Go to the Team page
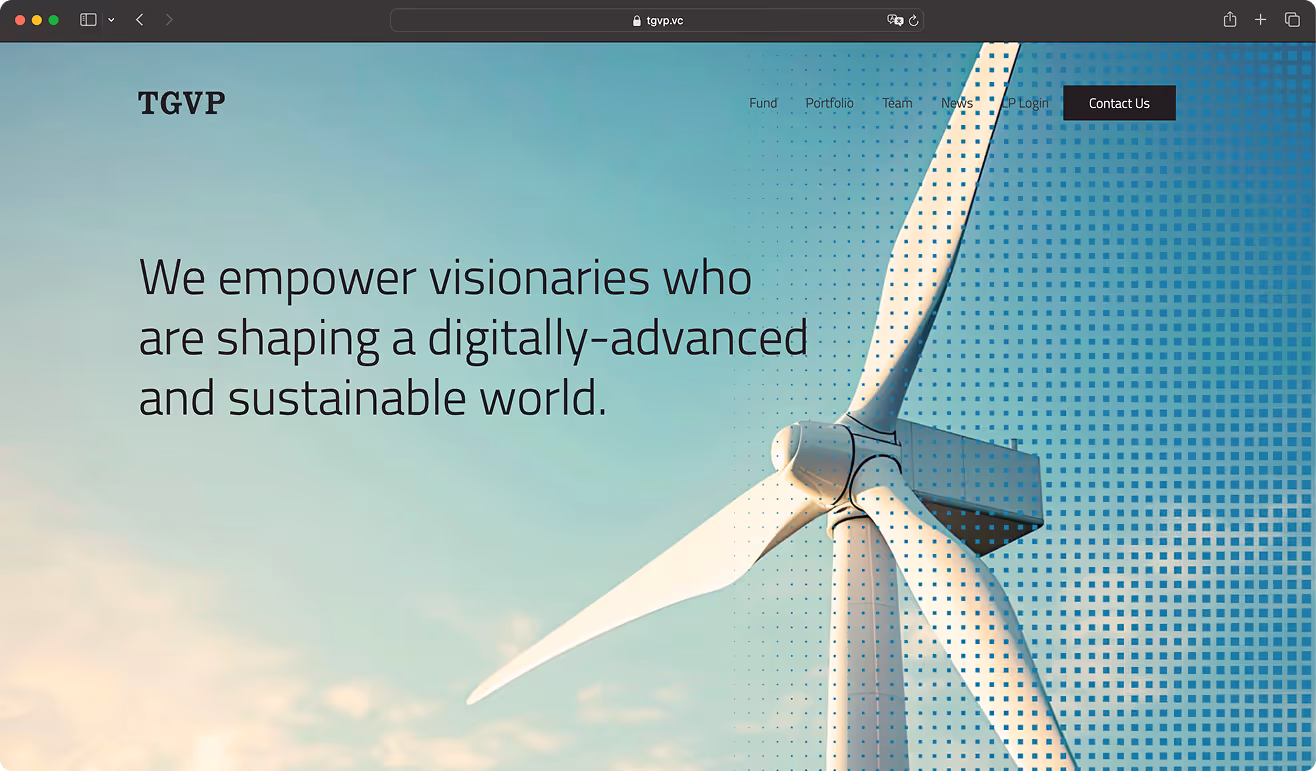Screen dimensions: 1316x771 [x=897, y=103]
